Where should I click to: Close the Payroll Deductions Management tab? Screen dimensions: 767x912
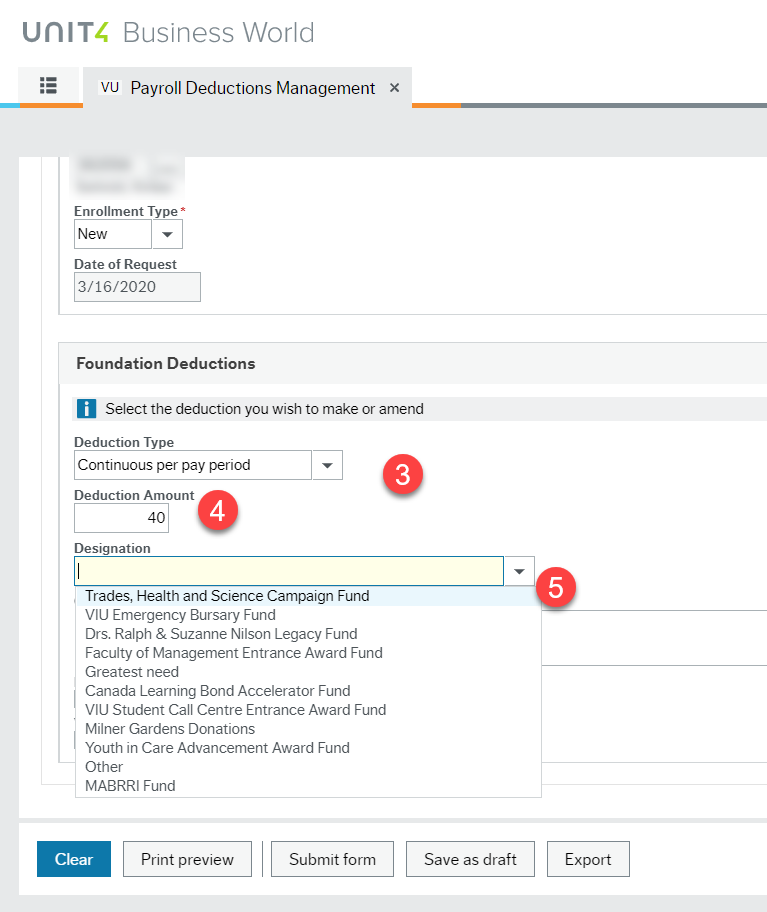point(394,88)
